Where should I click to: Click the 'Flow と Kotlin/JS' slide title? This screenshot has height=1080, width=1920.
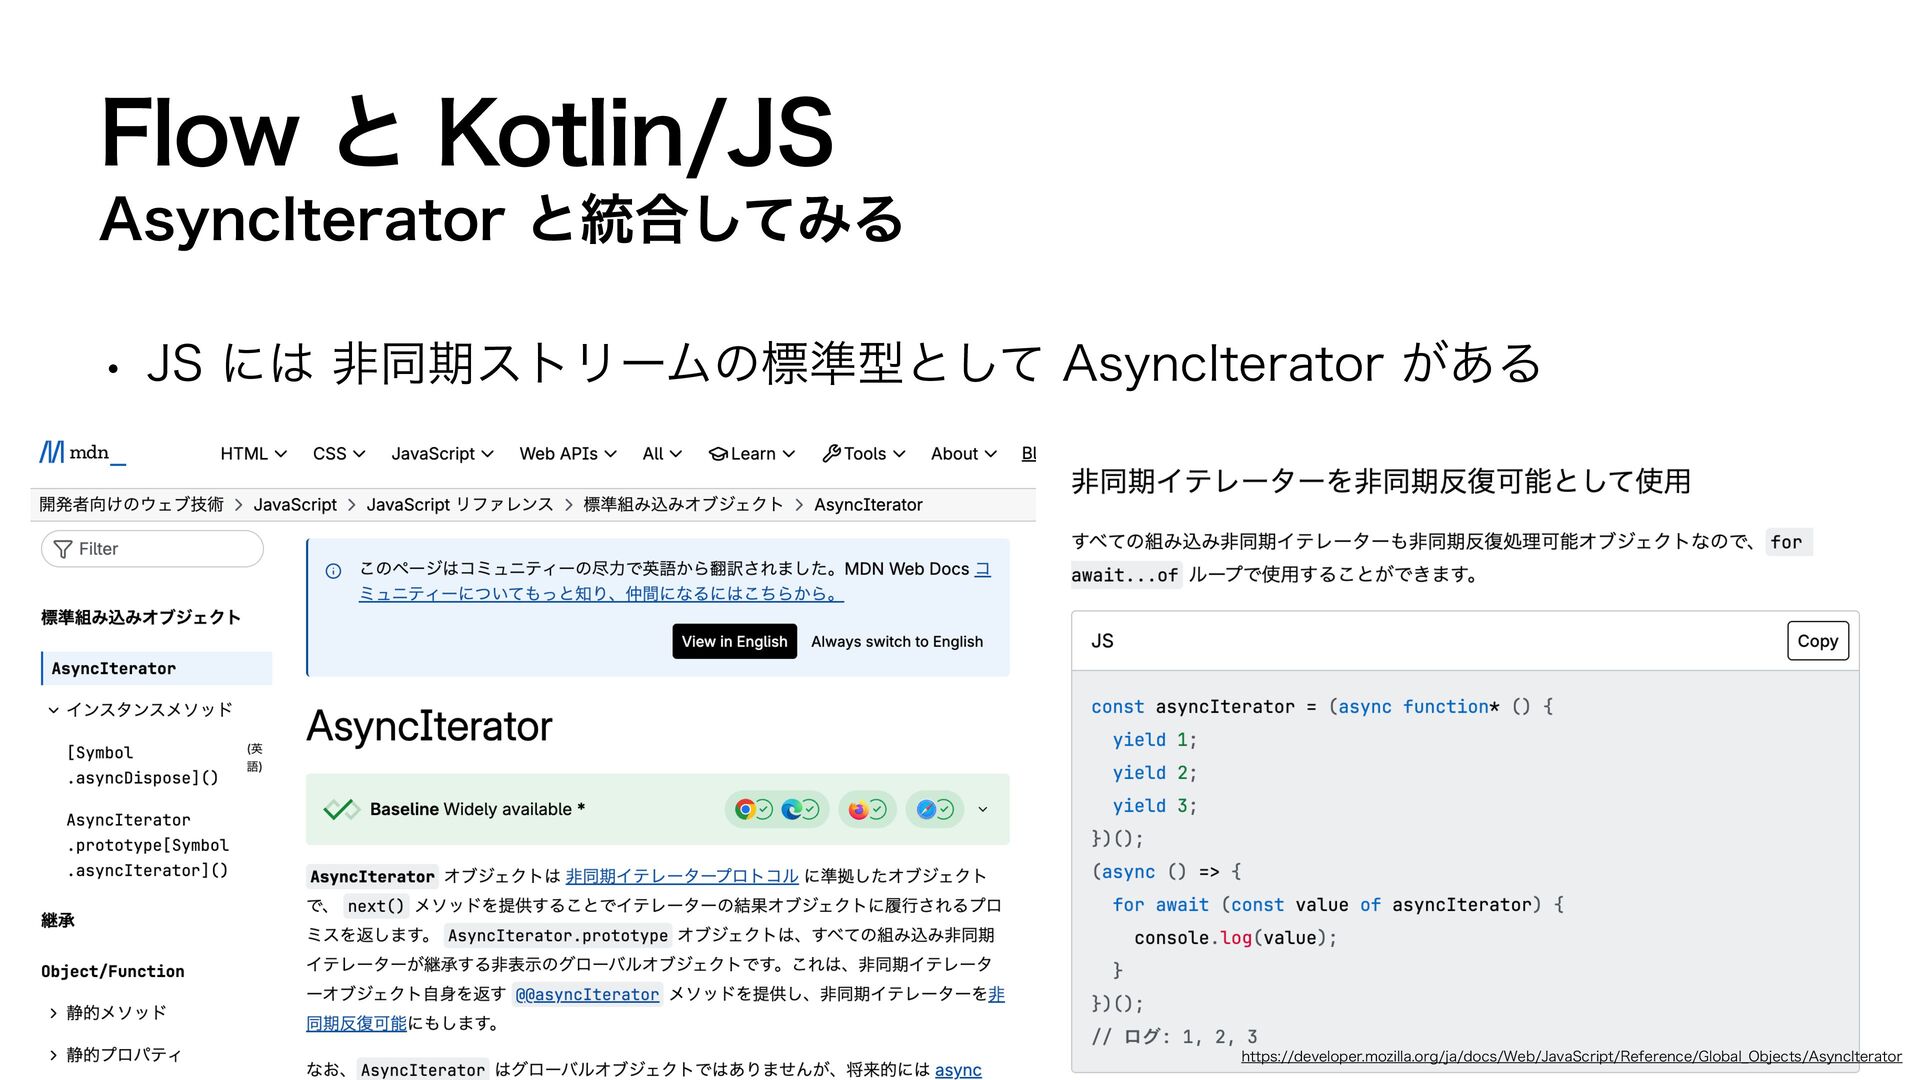click(467, 132)
